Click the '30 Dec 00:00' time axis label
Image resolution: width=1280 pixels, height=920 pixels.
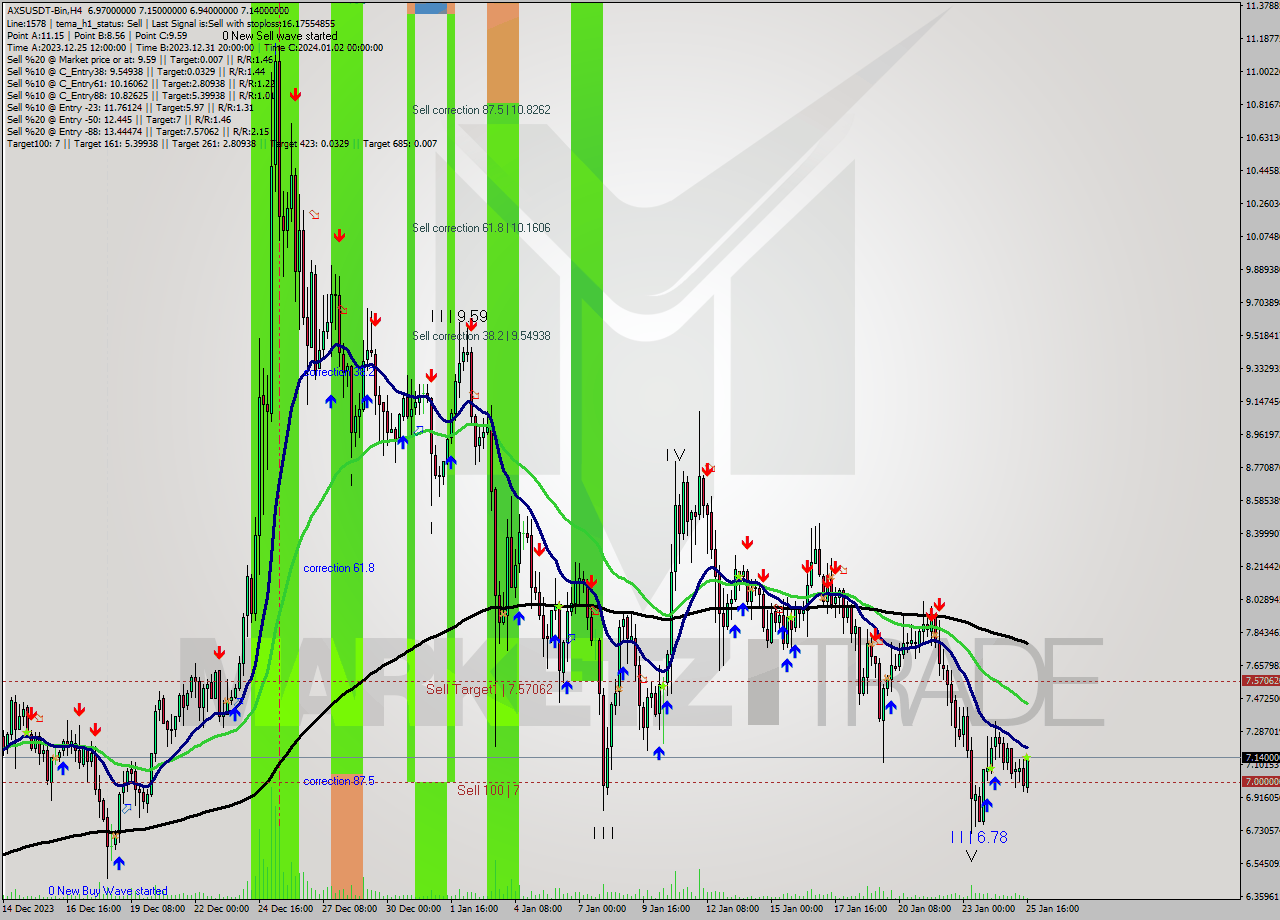click(x=413, y=909)
